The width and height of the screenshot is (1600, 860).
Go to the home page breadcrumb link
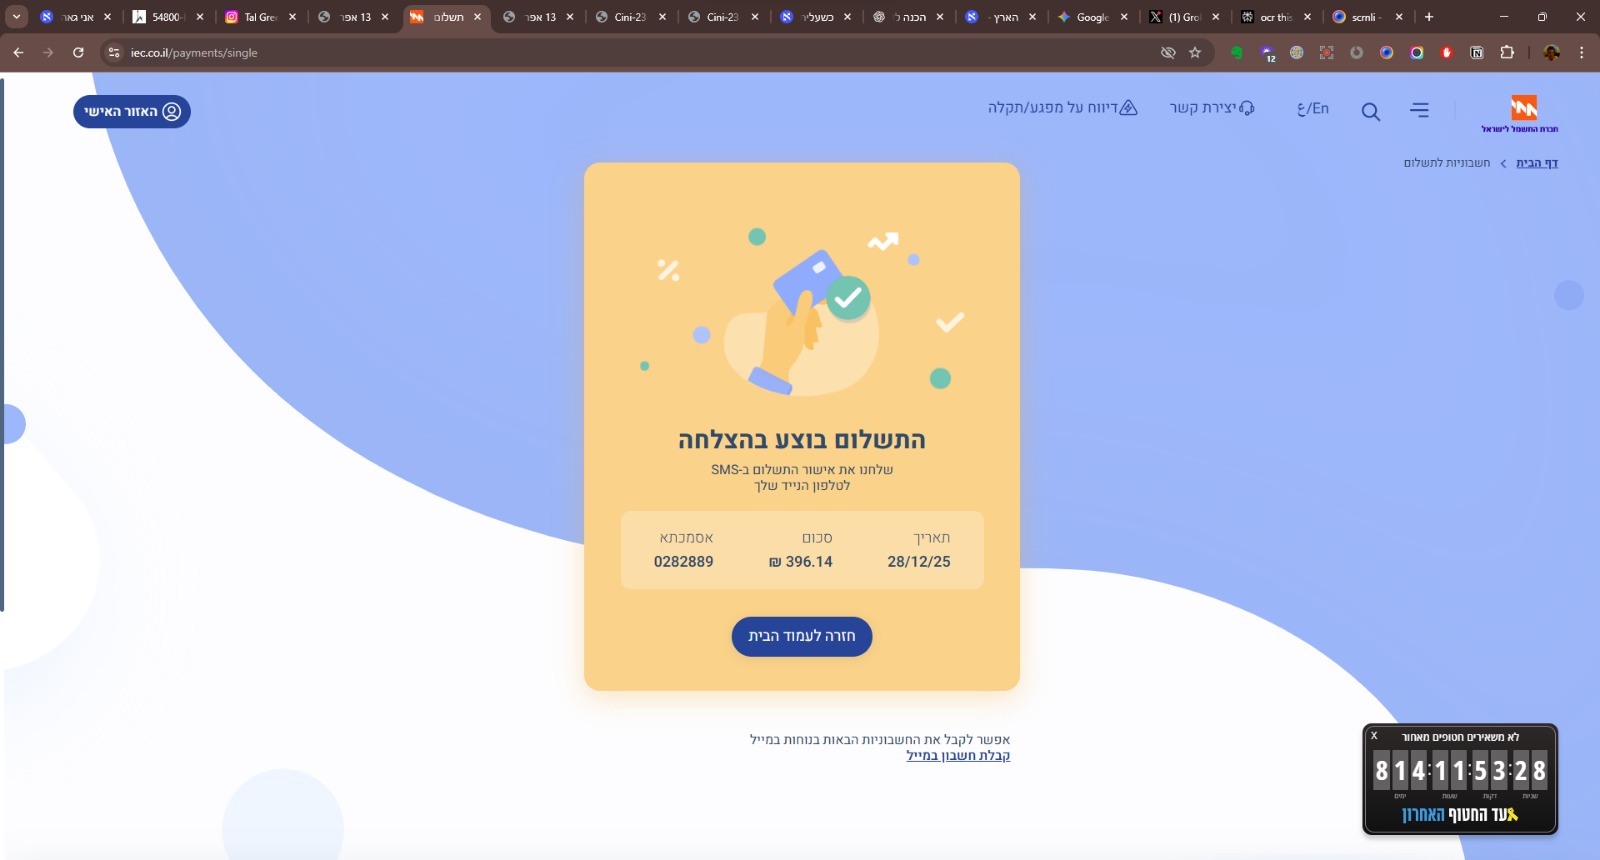[1537, 163]
